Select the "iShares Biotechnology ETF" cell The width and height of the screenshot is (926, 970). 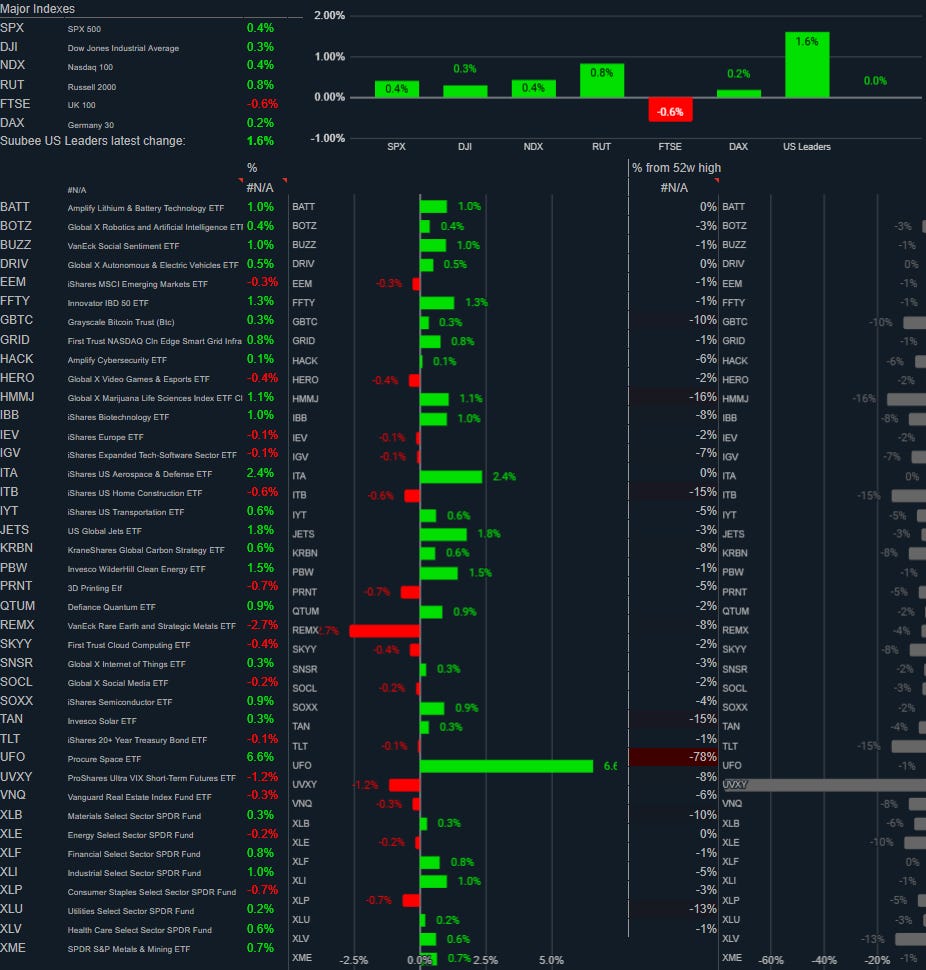118,418
